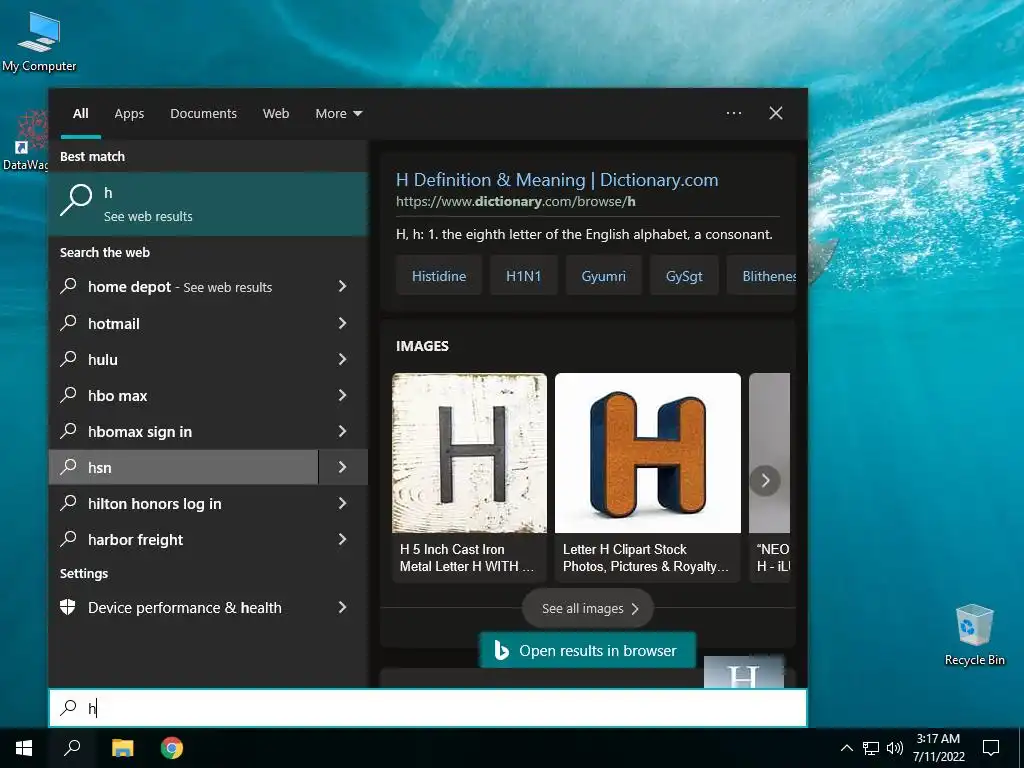Click the Gyumri related chip
Image resolution: width=1024 pixels, height=768 pixels.
603,276
